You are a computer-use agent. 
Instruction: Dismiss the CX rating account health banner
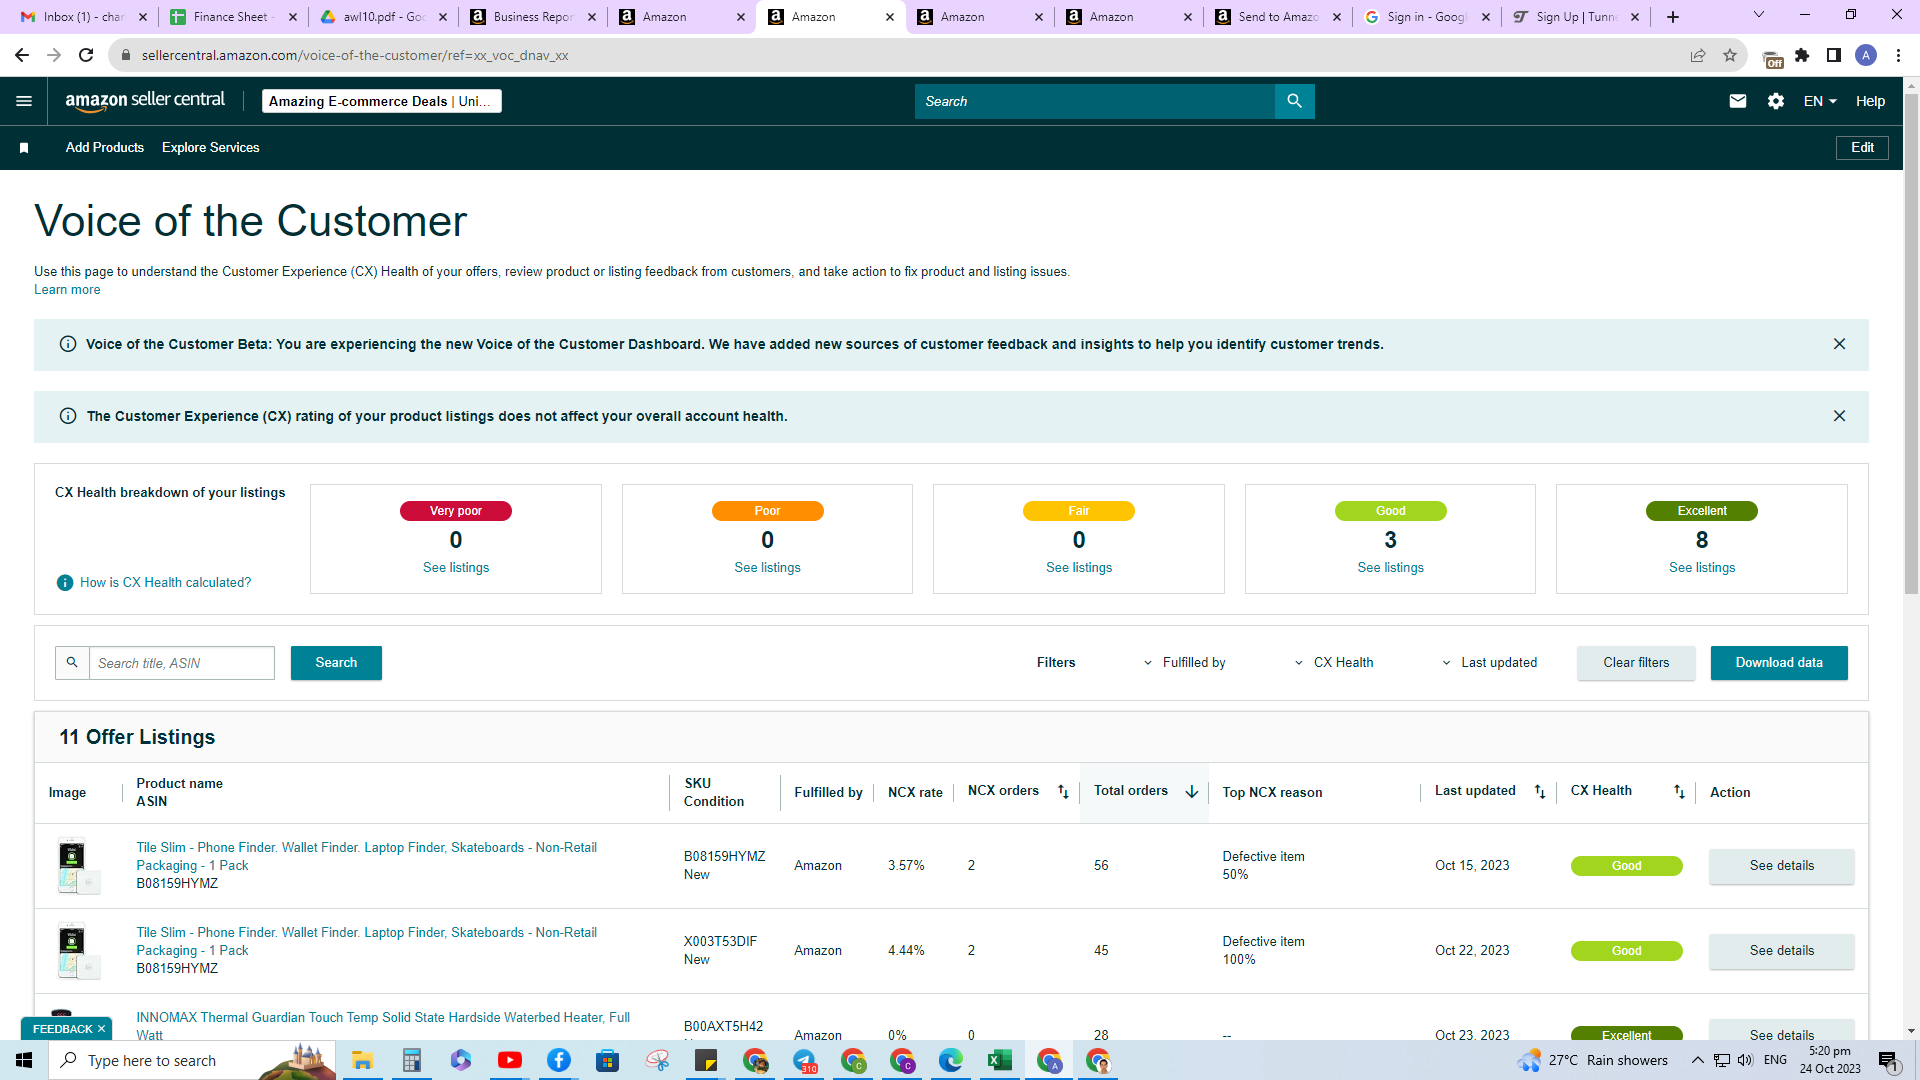pyautogui.click(x=1839, y=416)
